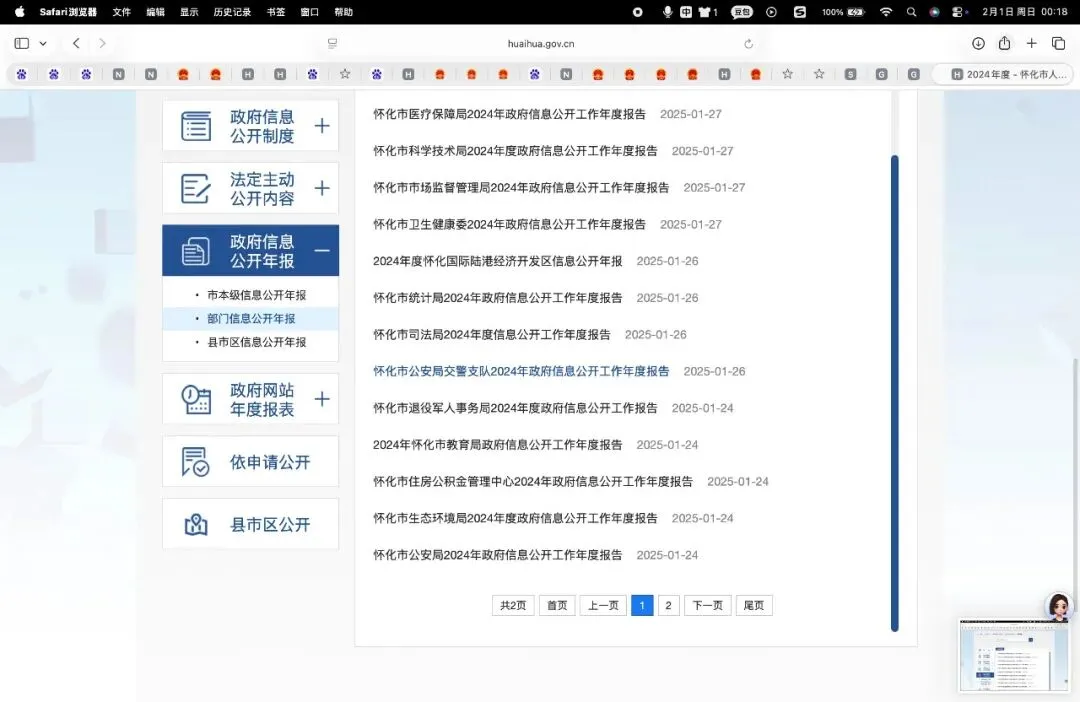This screenshot has width=1080, height=702.
Task: Open the tab group dropdown chevron
Action: [x=43, y=43]
